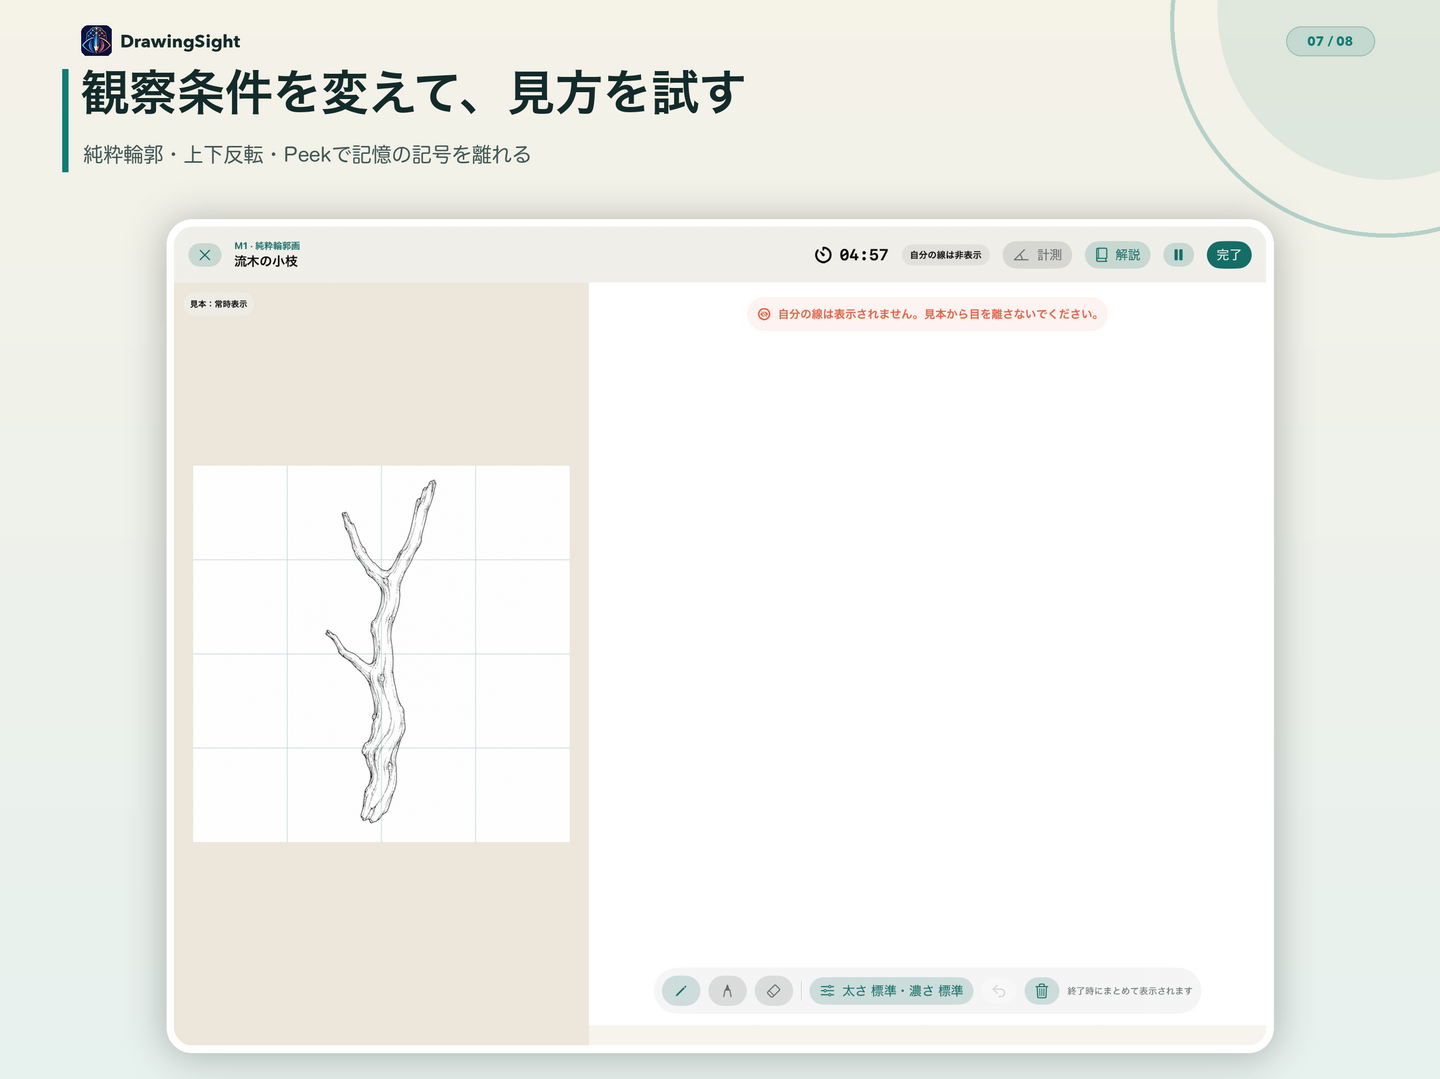Click the 流木の小枝 exercise title
Viewport: 1440px width, 1079px height.
[266, 261]
